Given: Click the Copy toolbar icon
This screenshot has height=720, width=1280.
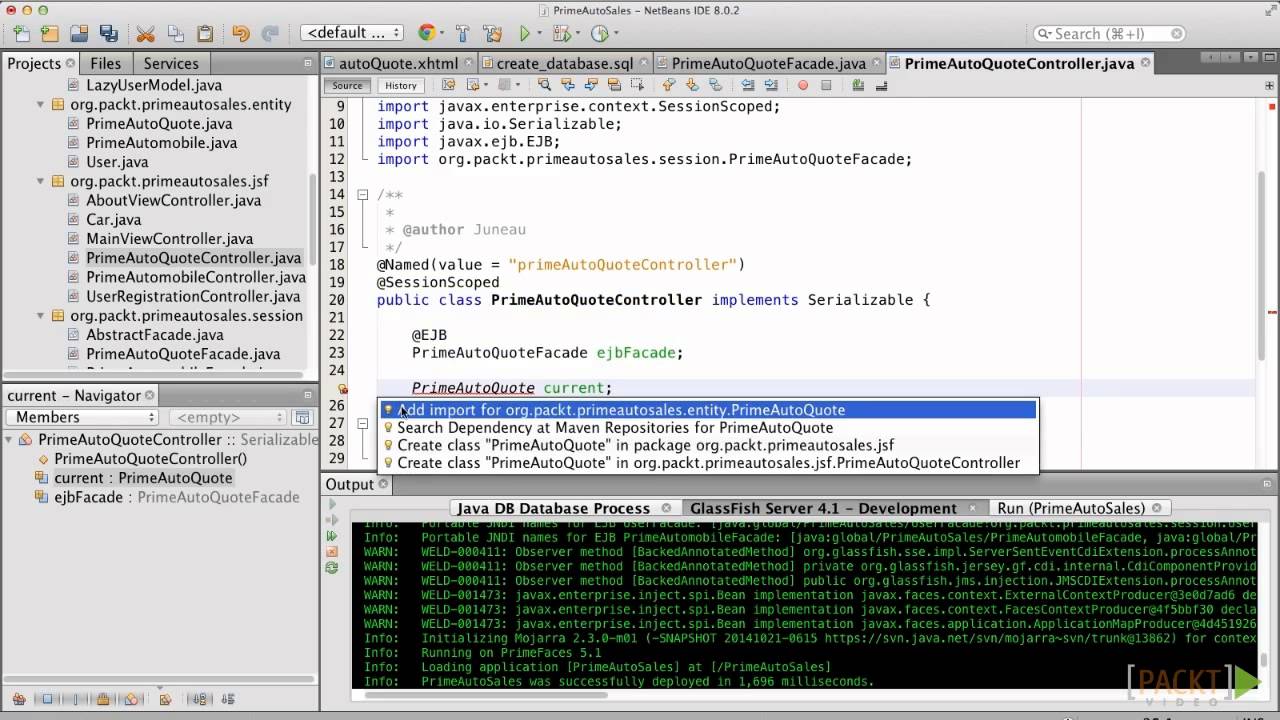Looking at the screenshot, I should (x=175, y=34).
